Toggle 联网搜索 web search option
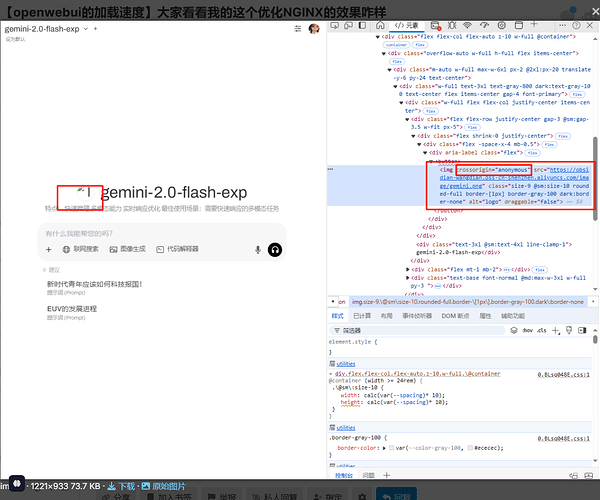The height and width of the screenshot is (500, 600). tap(80, 249)
